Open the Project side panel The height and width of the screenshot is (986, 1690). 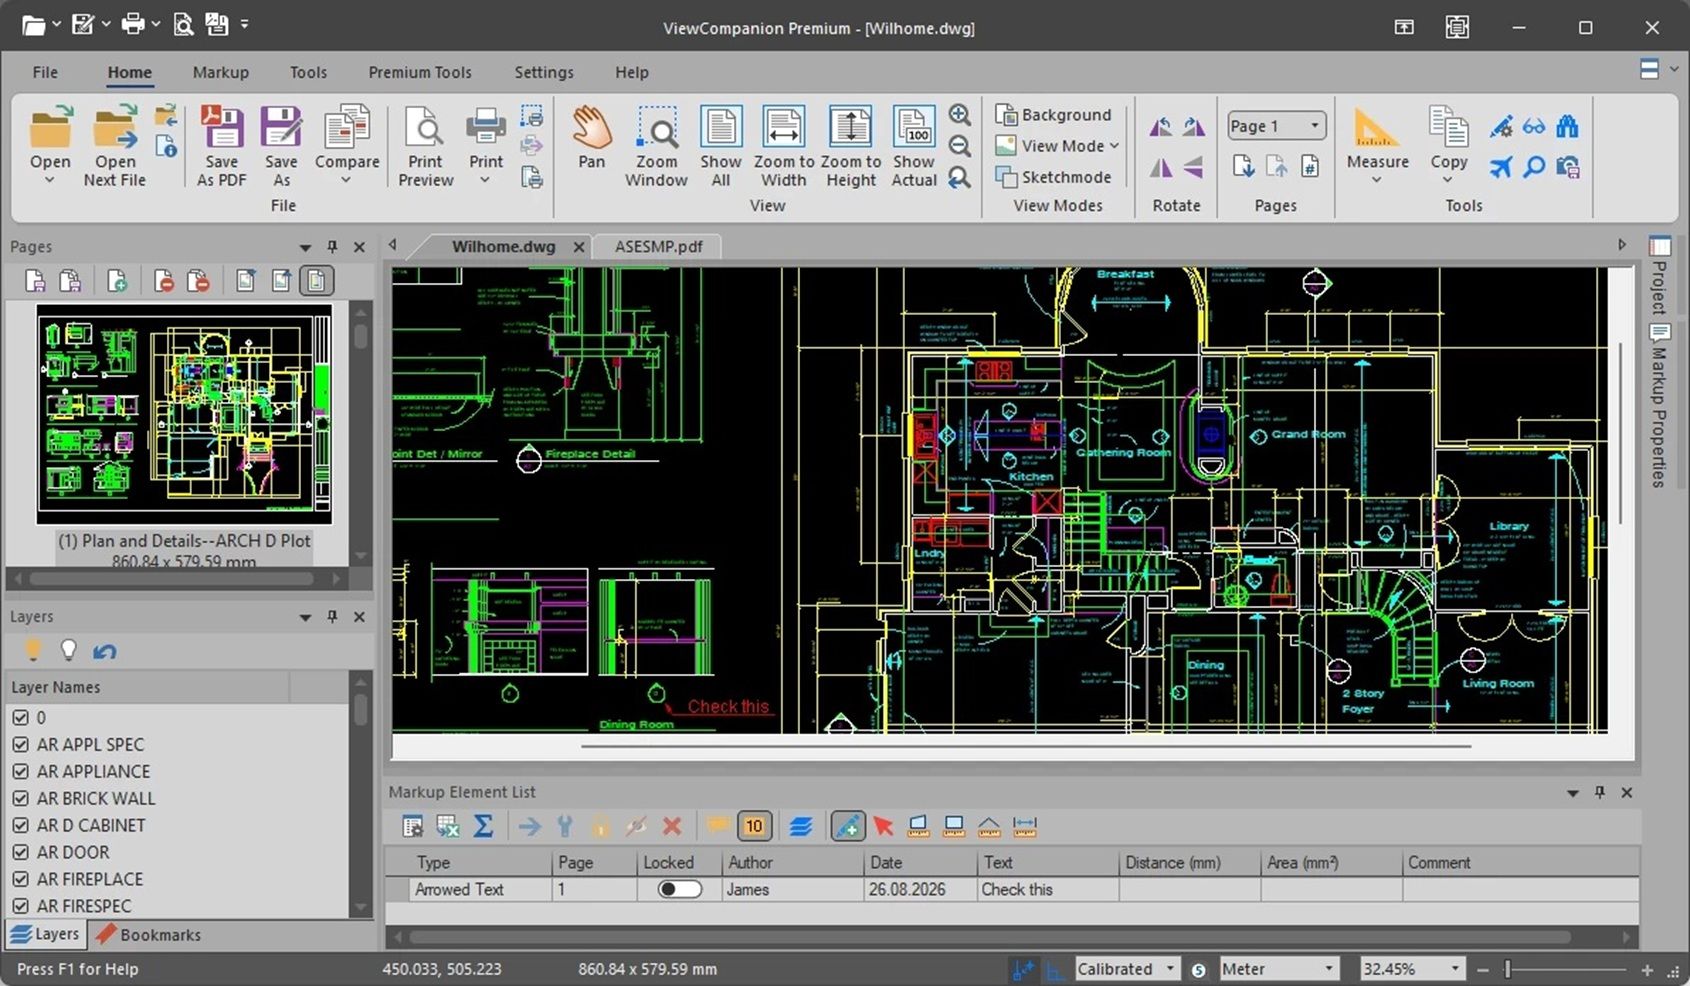(x=1659, y=275)
